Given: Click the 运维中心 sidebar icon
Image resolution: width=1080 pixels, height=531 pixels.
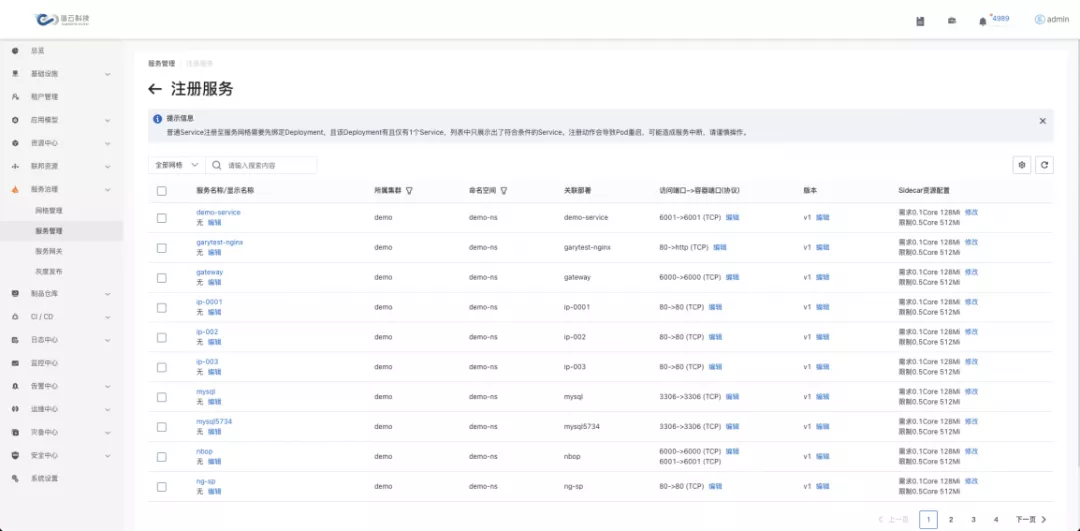Looking at the screenshot, I should tap(15, 408).
